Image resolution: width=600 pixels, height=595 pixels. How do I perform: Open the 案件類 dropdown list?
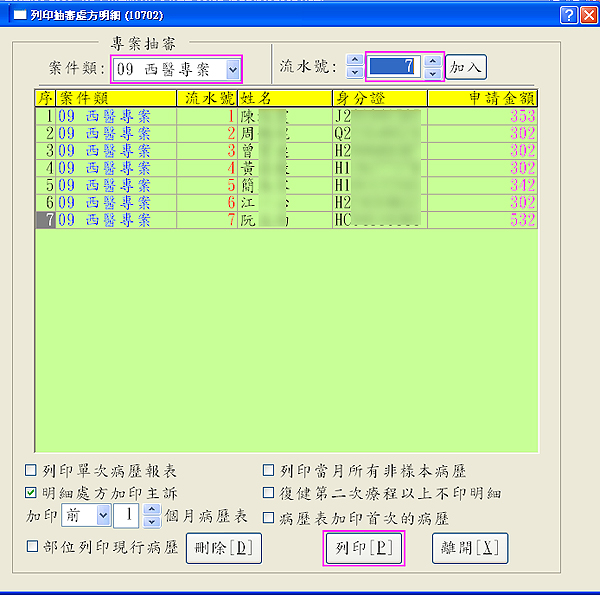coord(232,69)
